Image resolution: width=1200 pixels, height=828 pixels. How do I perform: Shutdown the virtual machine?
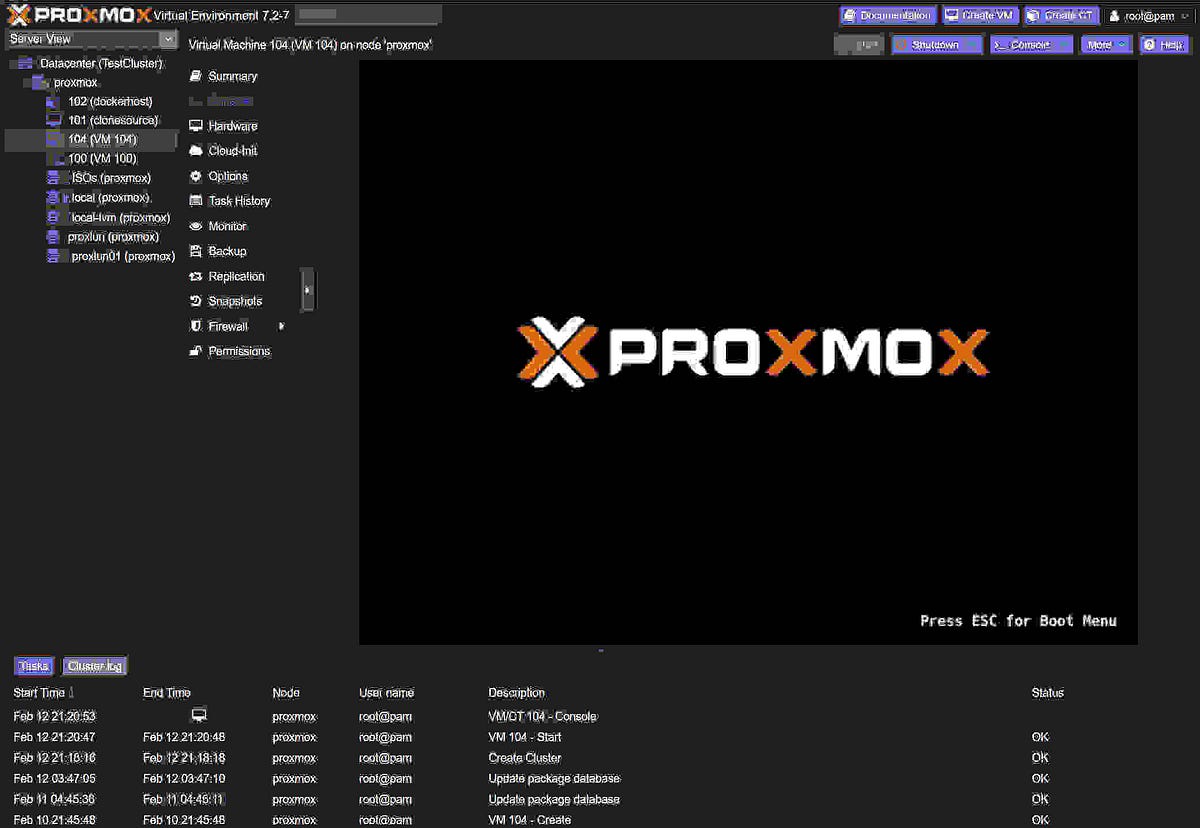click(x=936, y=43)
